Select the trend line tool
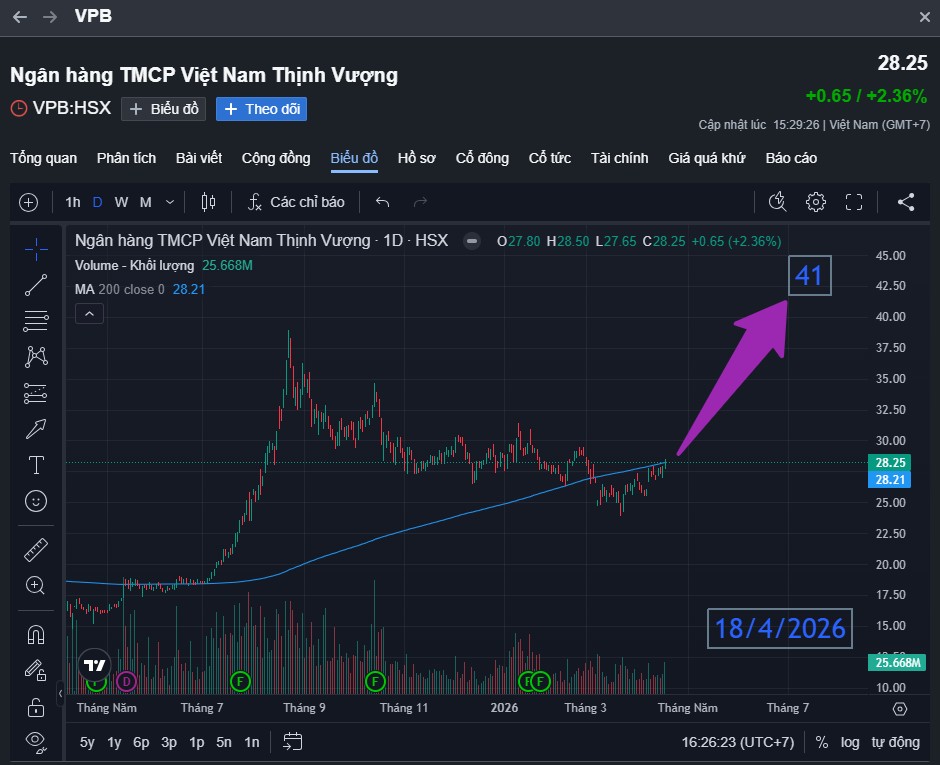 (x=36, y=285)
